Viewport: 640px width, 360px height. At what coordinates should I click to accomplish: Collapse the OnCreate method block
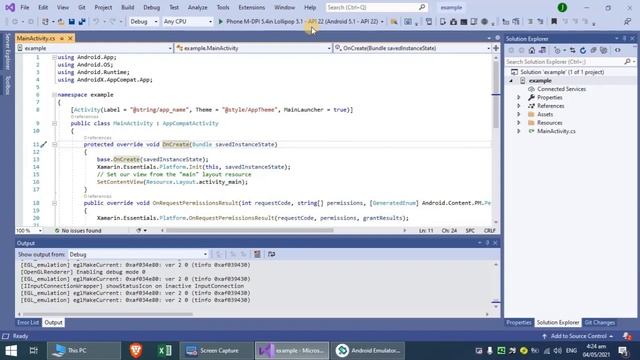point(54,144)
